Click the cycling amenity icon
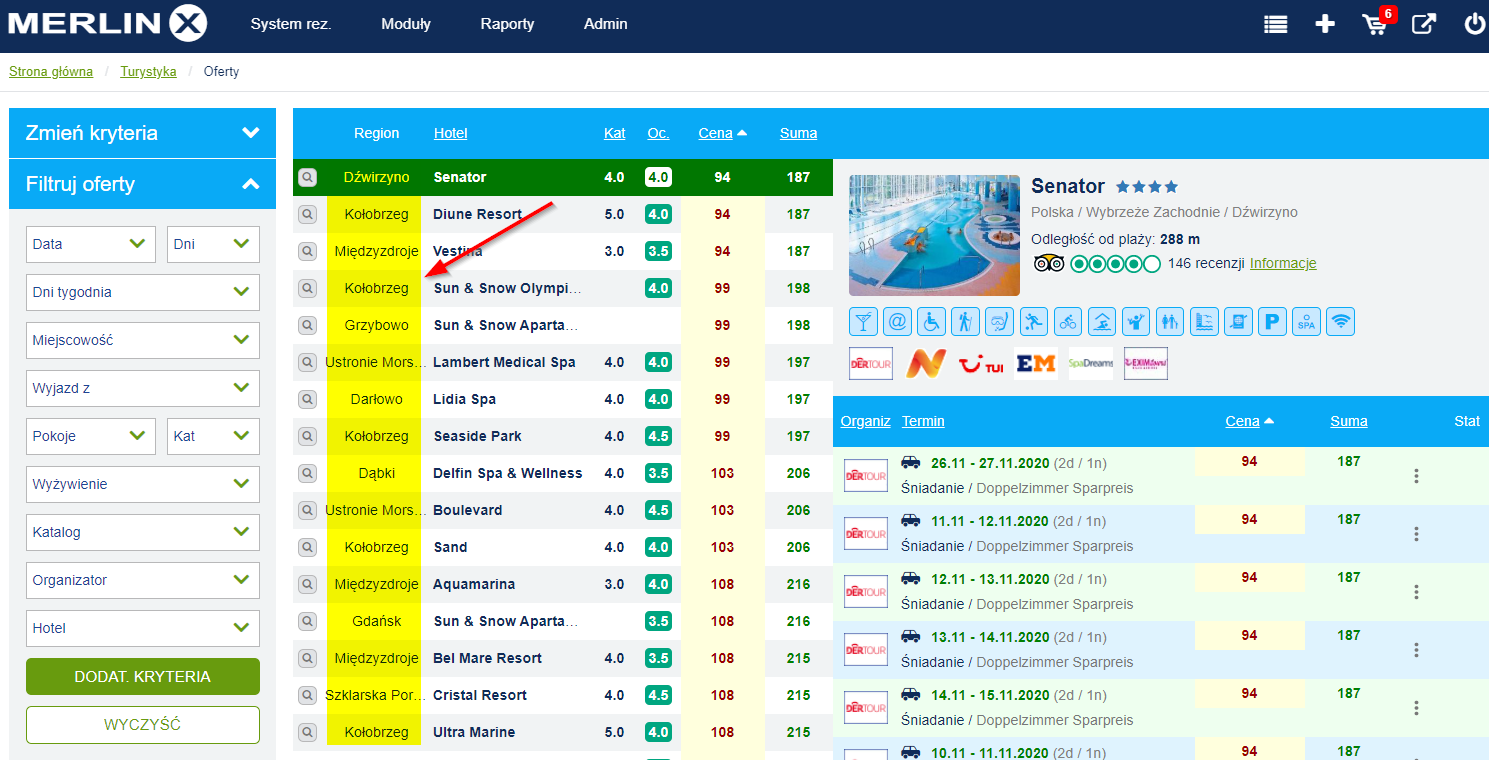Image resolution: width=1489 pixels, height=760 pixels. [1067, 321]
